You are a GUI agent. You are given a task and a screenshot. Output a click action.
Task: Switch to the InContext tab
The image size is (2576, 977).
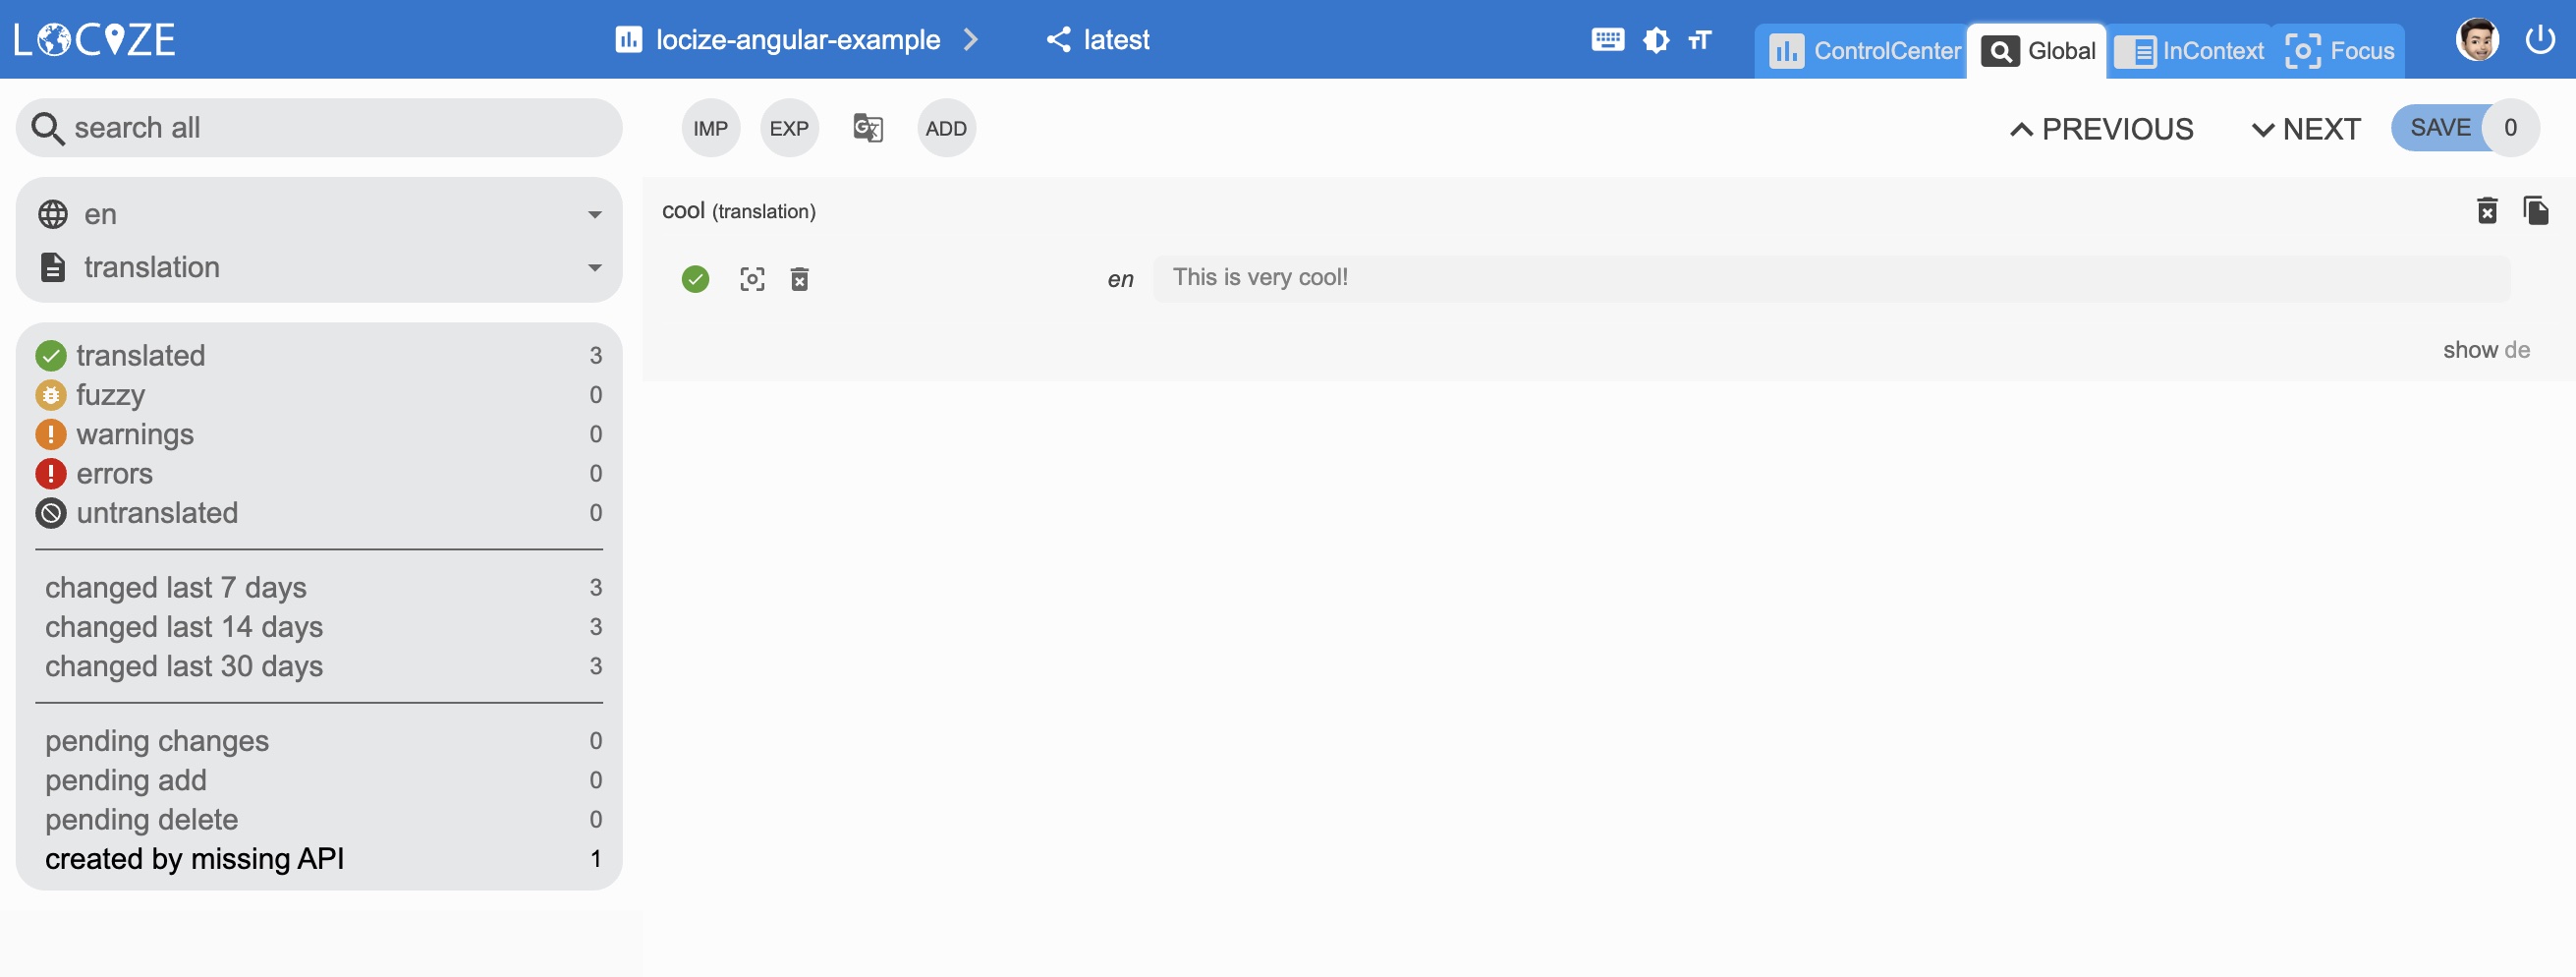click(x=2190, y=51)
